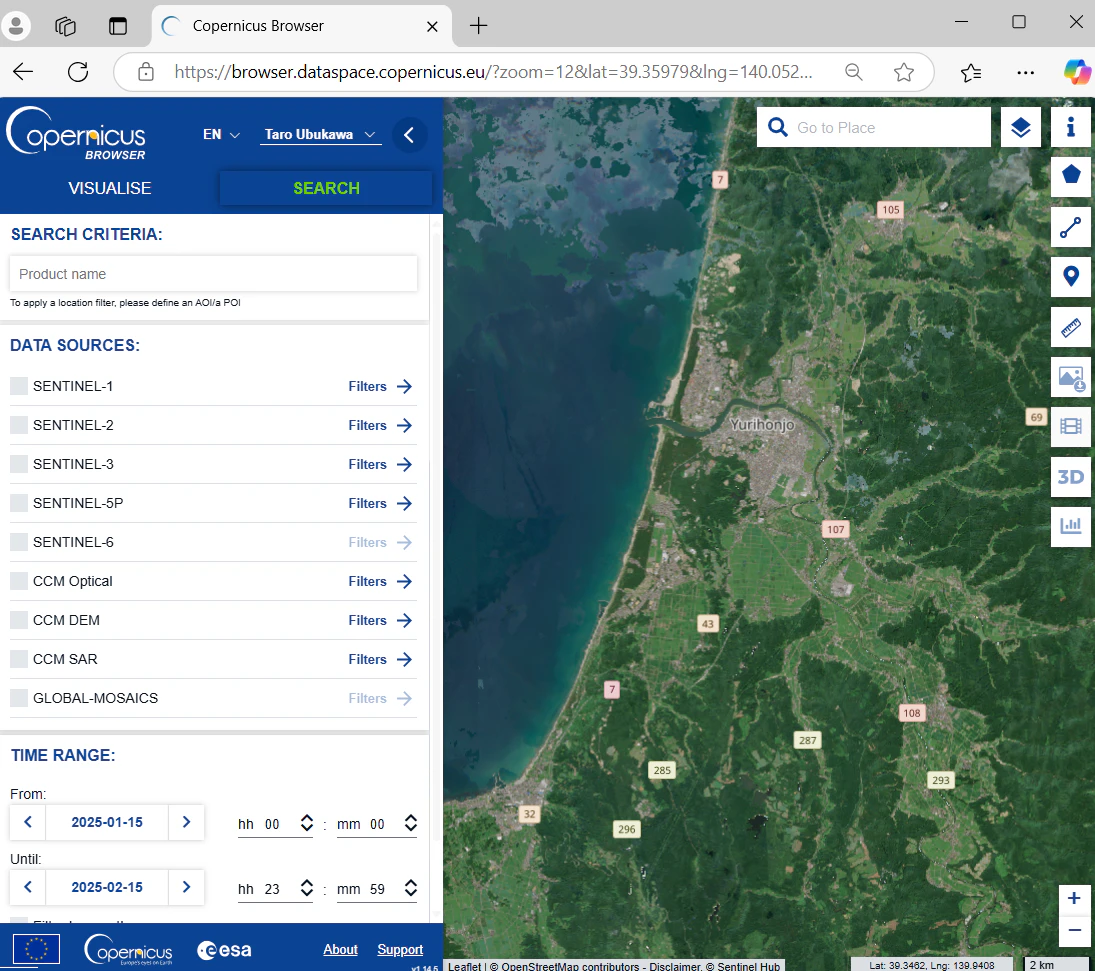Select the SEARCH tab

coord(326,188)
